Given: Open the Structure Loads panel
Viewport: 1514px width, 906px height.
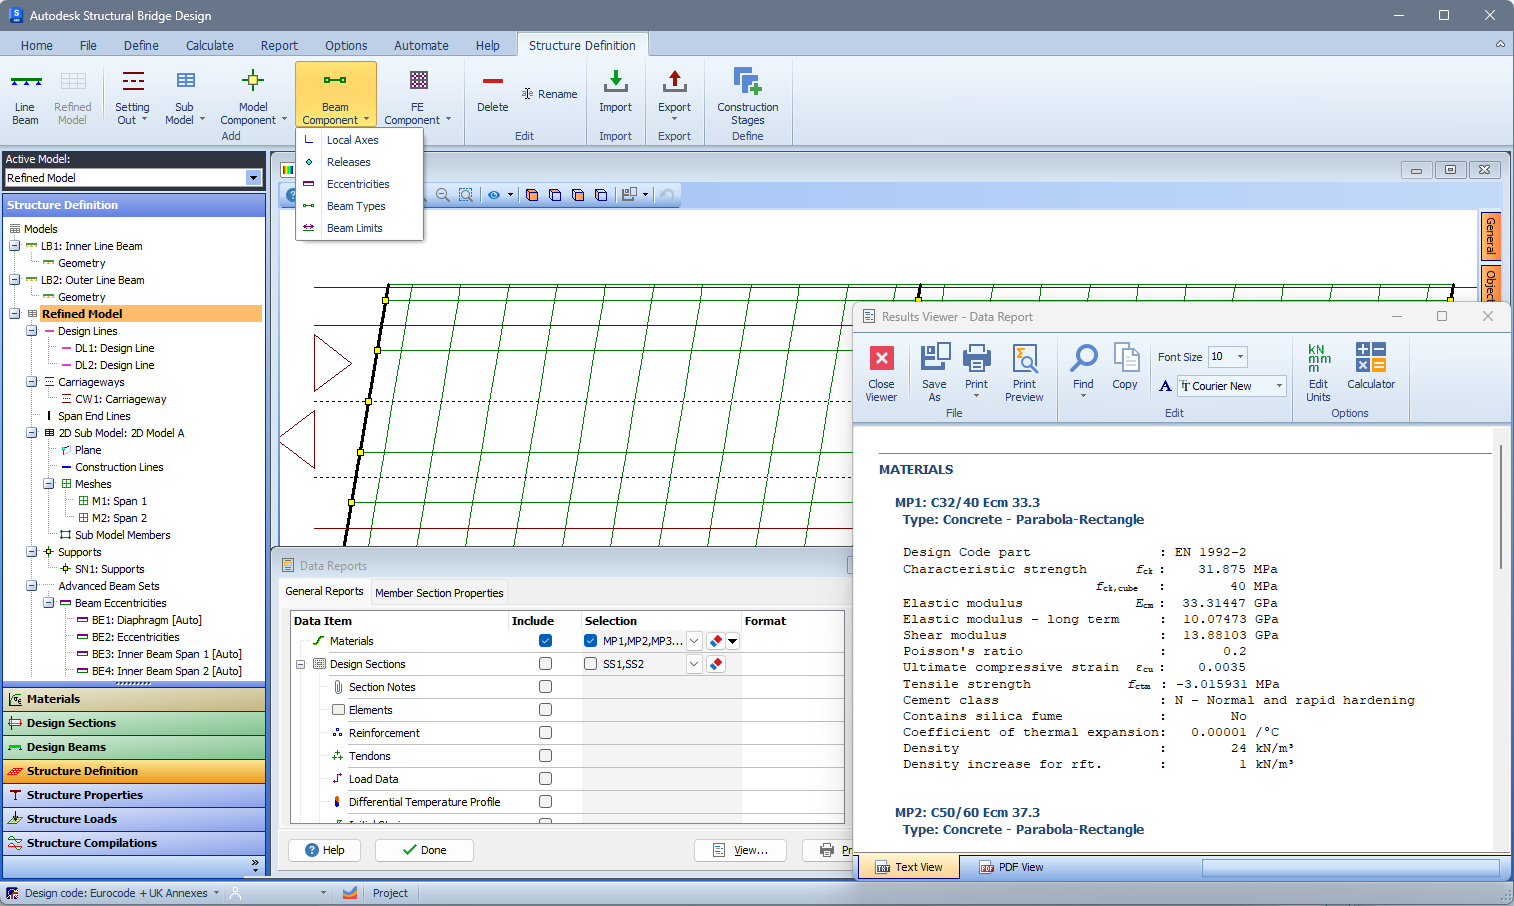Looking at the screenshot, I should point(134,819).
